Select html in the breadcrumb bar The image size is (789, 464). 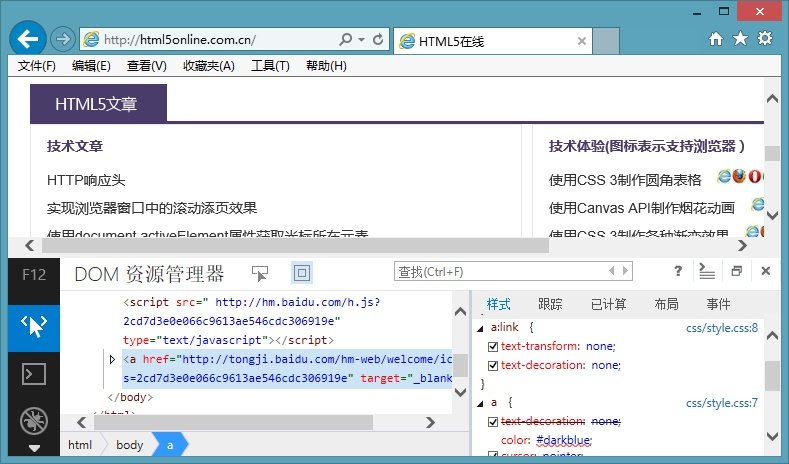tap(80, 445)
